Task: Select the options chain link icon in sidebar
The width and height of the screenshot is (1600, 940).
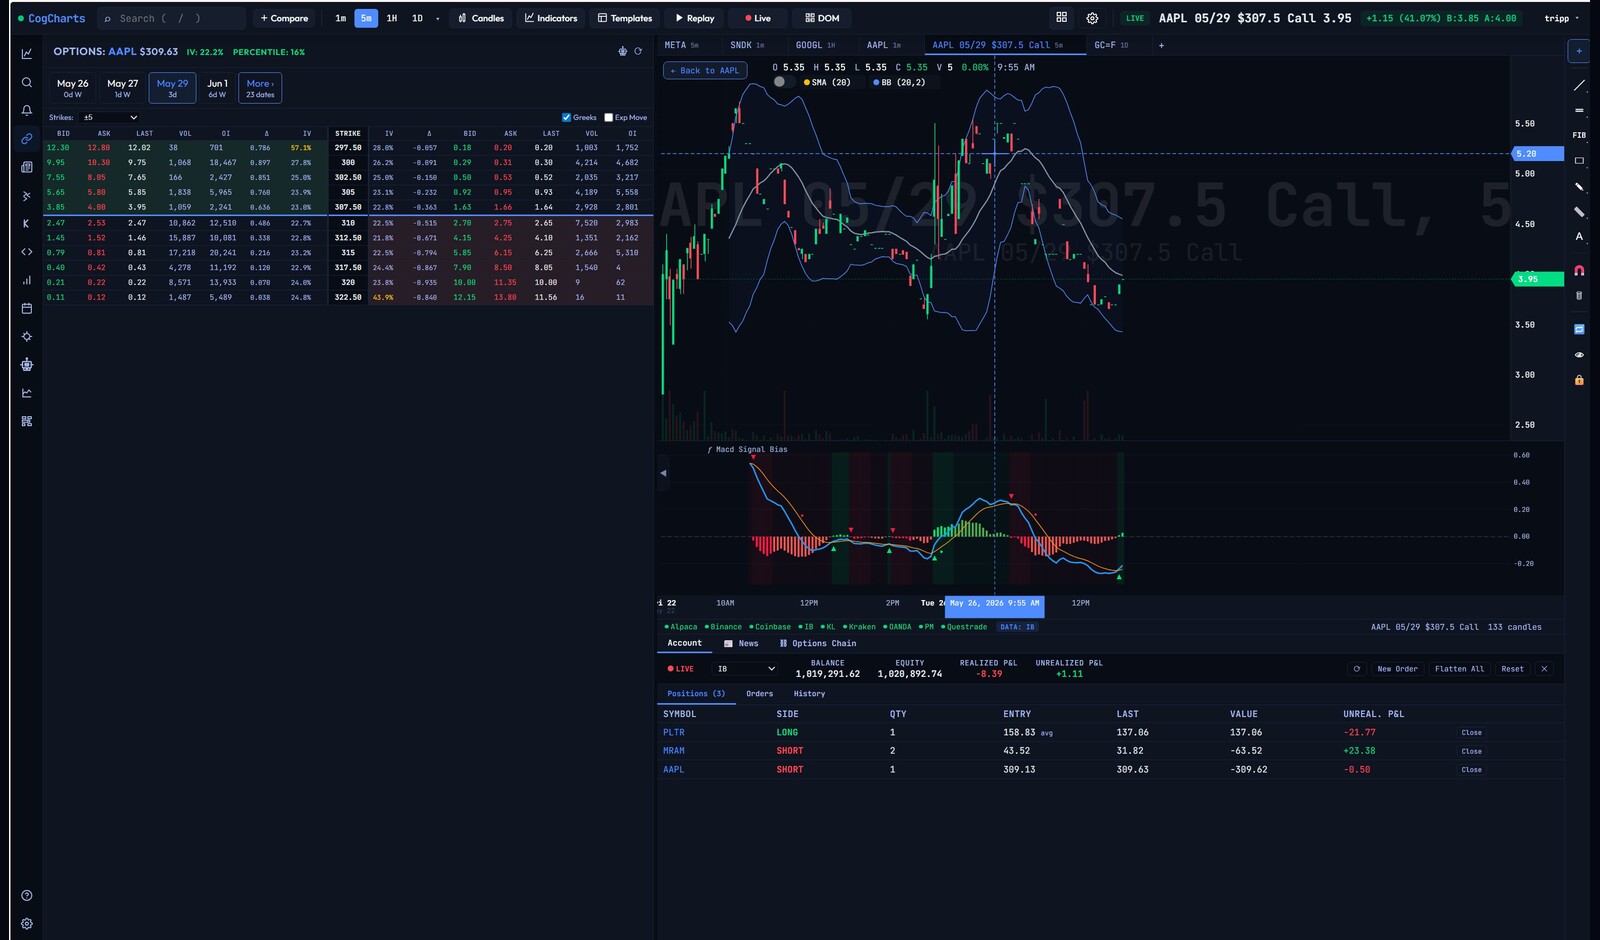Action: (x=26, y=138)
